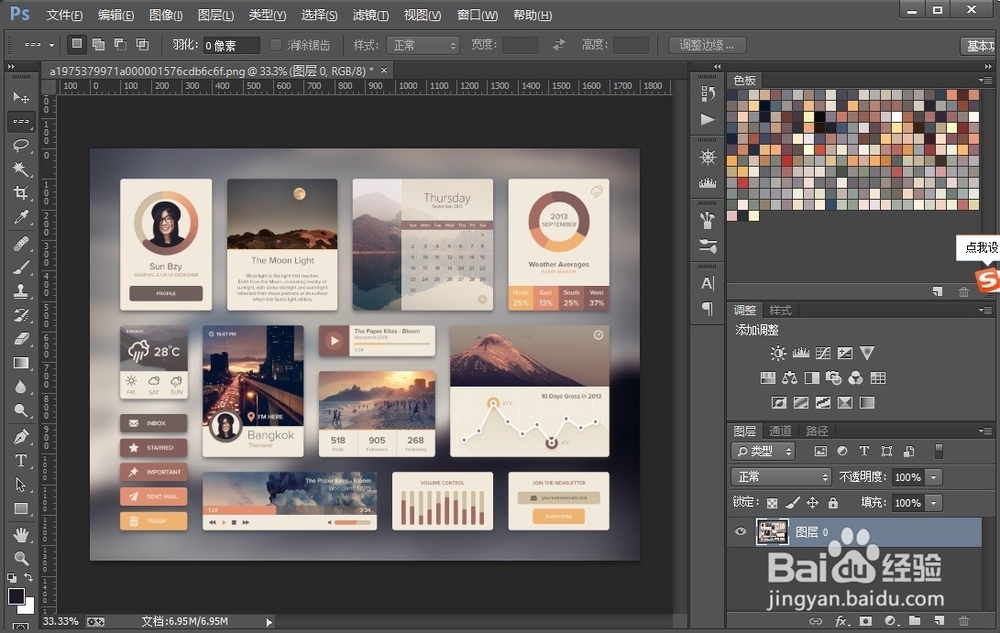
Task: Add Levels adjustment
Action: coord(800,353)
